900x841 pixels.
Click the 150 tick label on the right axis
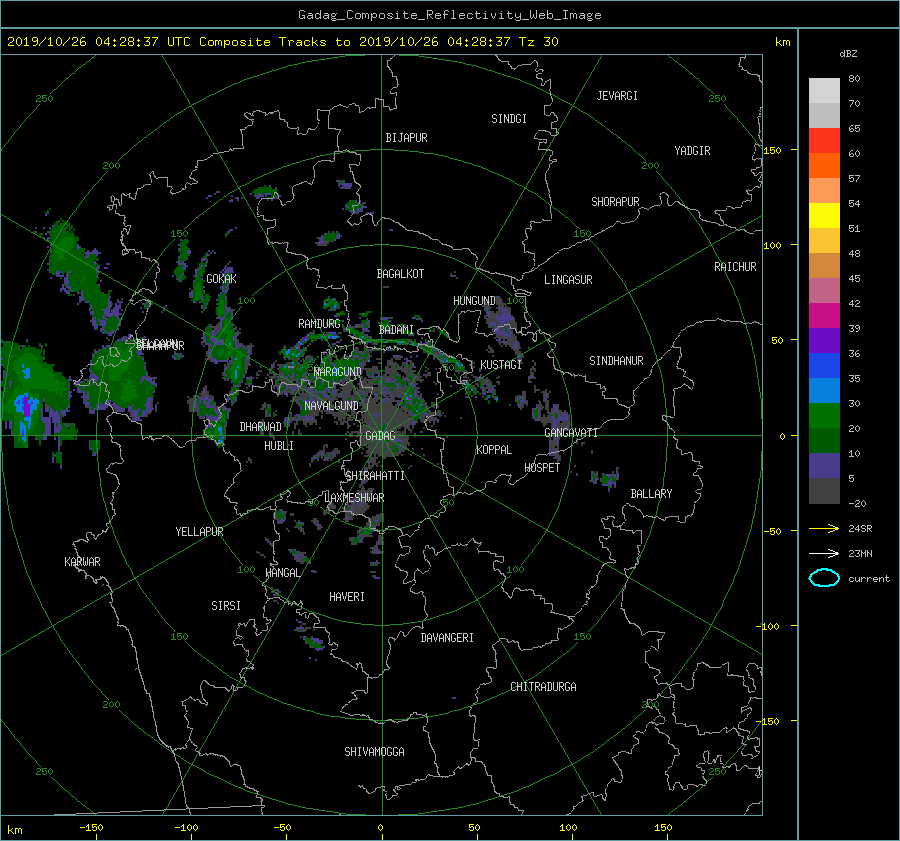772,150
